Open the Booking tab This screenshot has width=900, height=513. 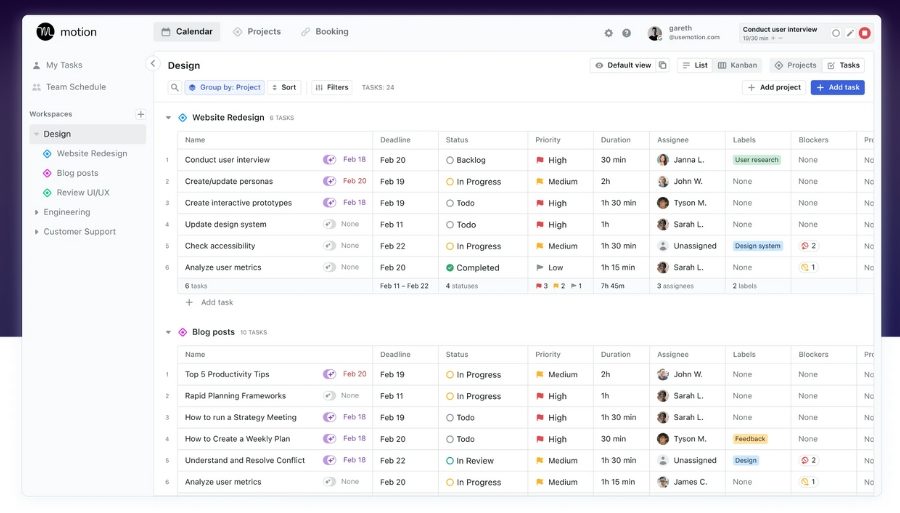click(x=325, y=32)
